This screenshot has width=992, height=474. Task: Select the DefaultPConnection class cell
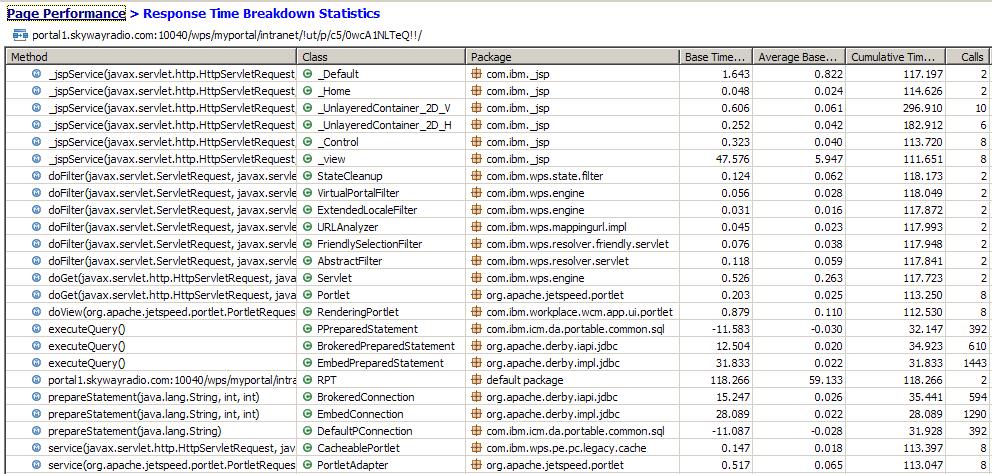(x=381, y=432)
